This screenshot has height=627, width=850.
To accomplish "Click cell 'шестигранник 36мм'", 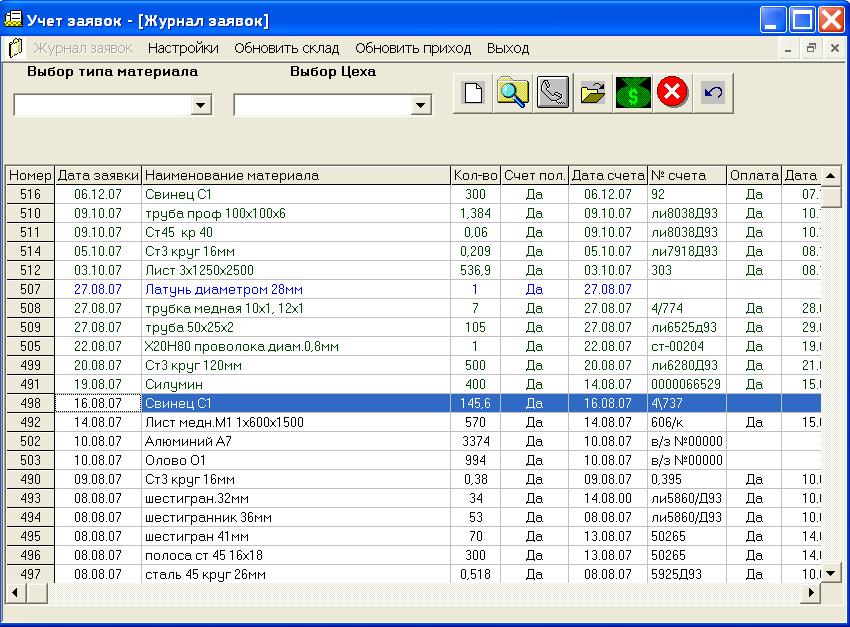I will click(x=296, y=517).
